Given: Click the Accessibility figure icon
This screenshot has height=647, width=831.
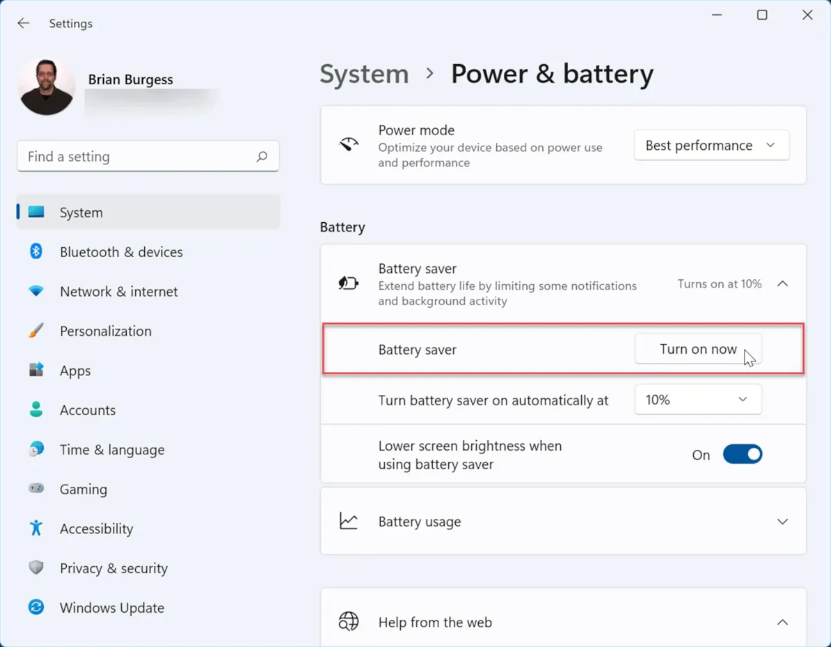Looking at the screenshot, I should click(x=36, y=528).
